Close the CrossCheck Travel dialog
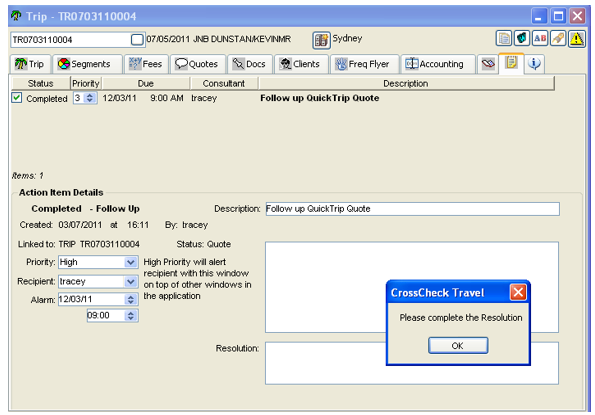 click(x=518, y=292)
